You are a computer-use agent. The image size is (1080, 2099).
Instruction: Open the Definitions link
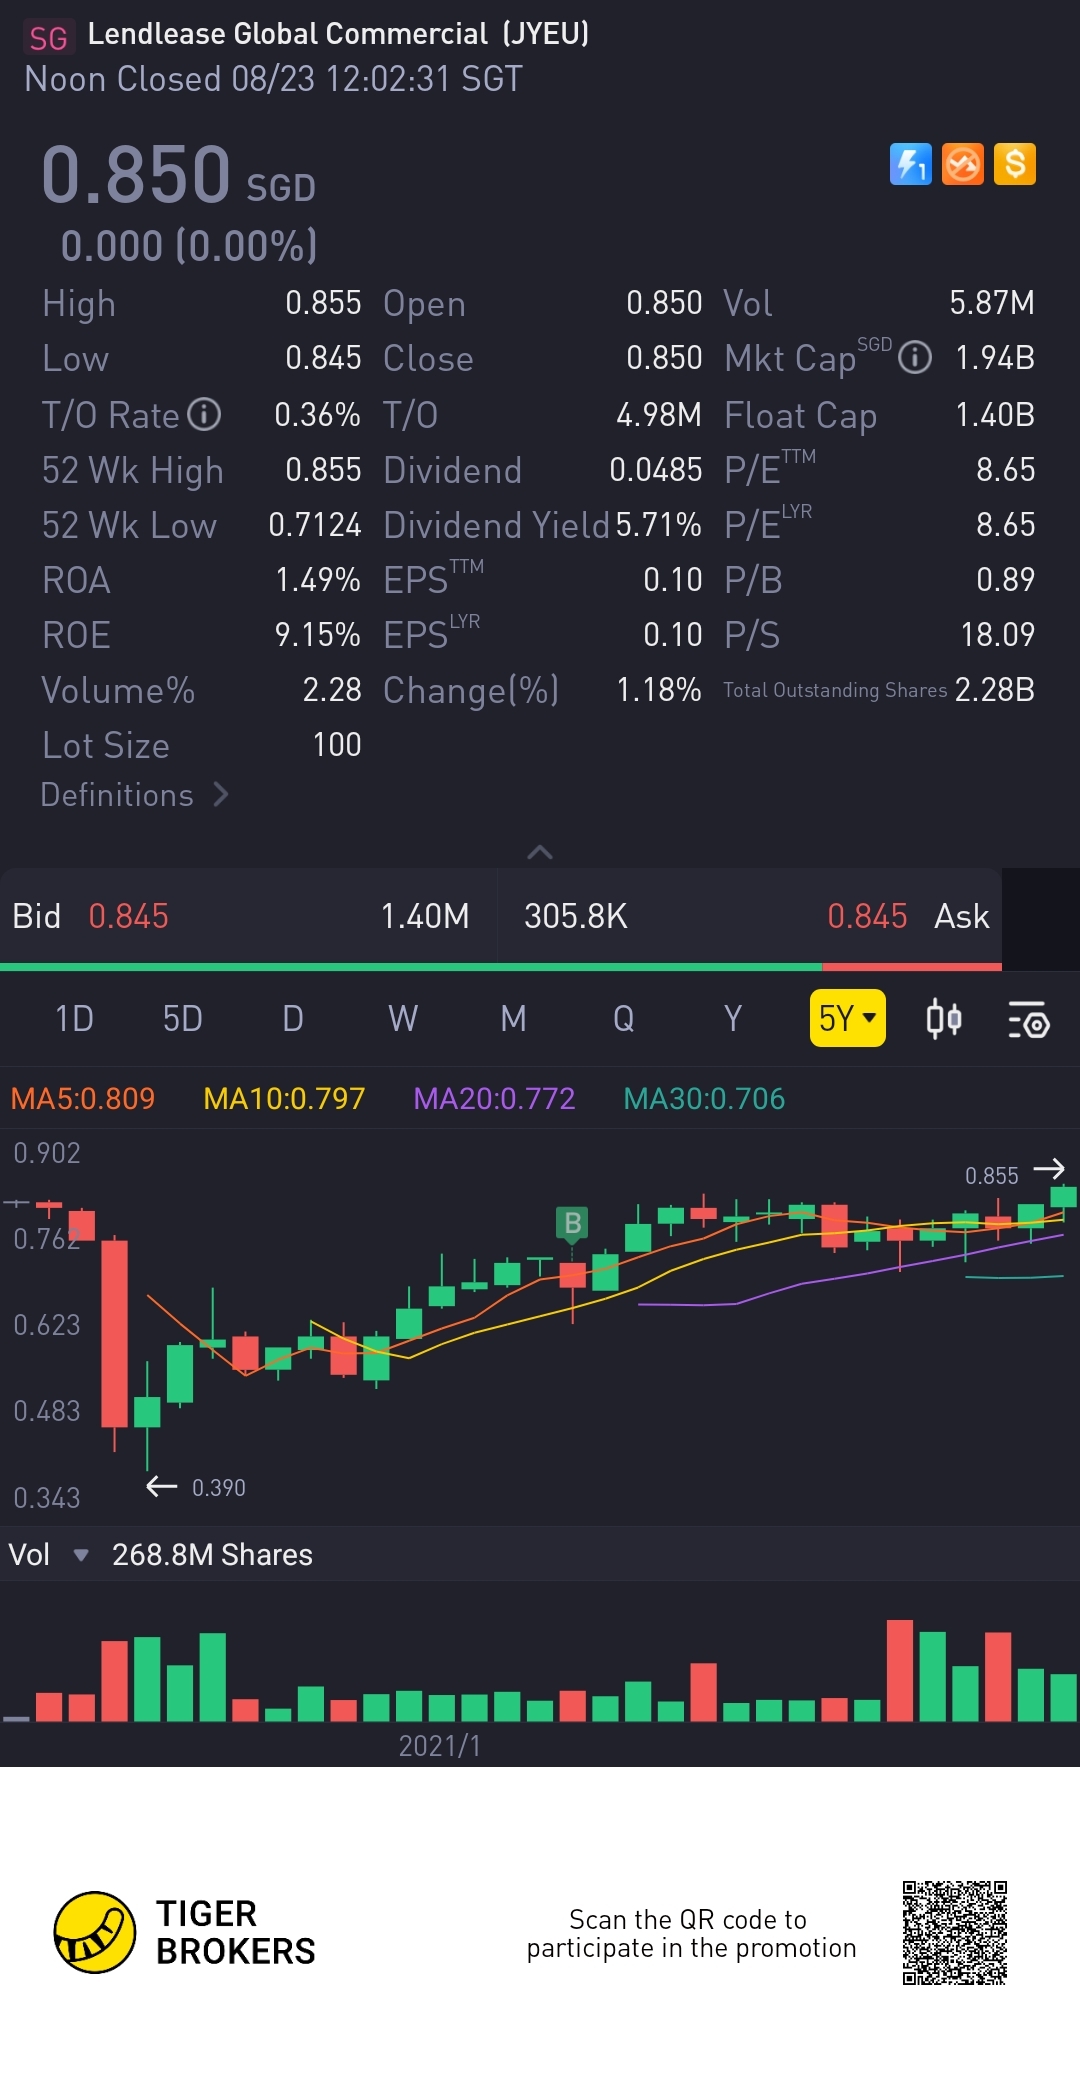coord(135,795)
